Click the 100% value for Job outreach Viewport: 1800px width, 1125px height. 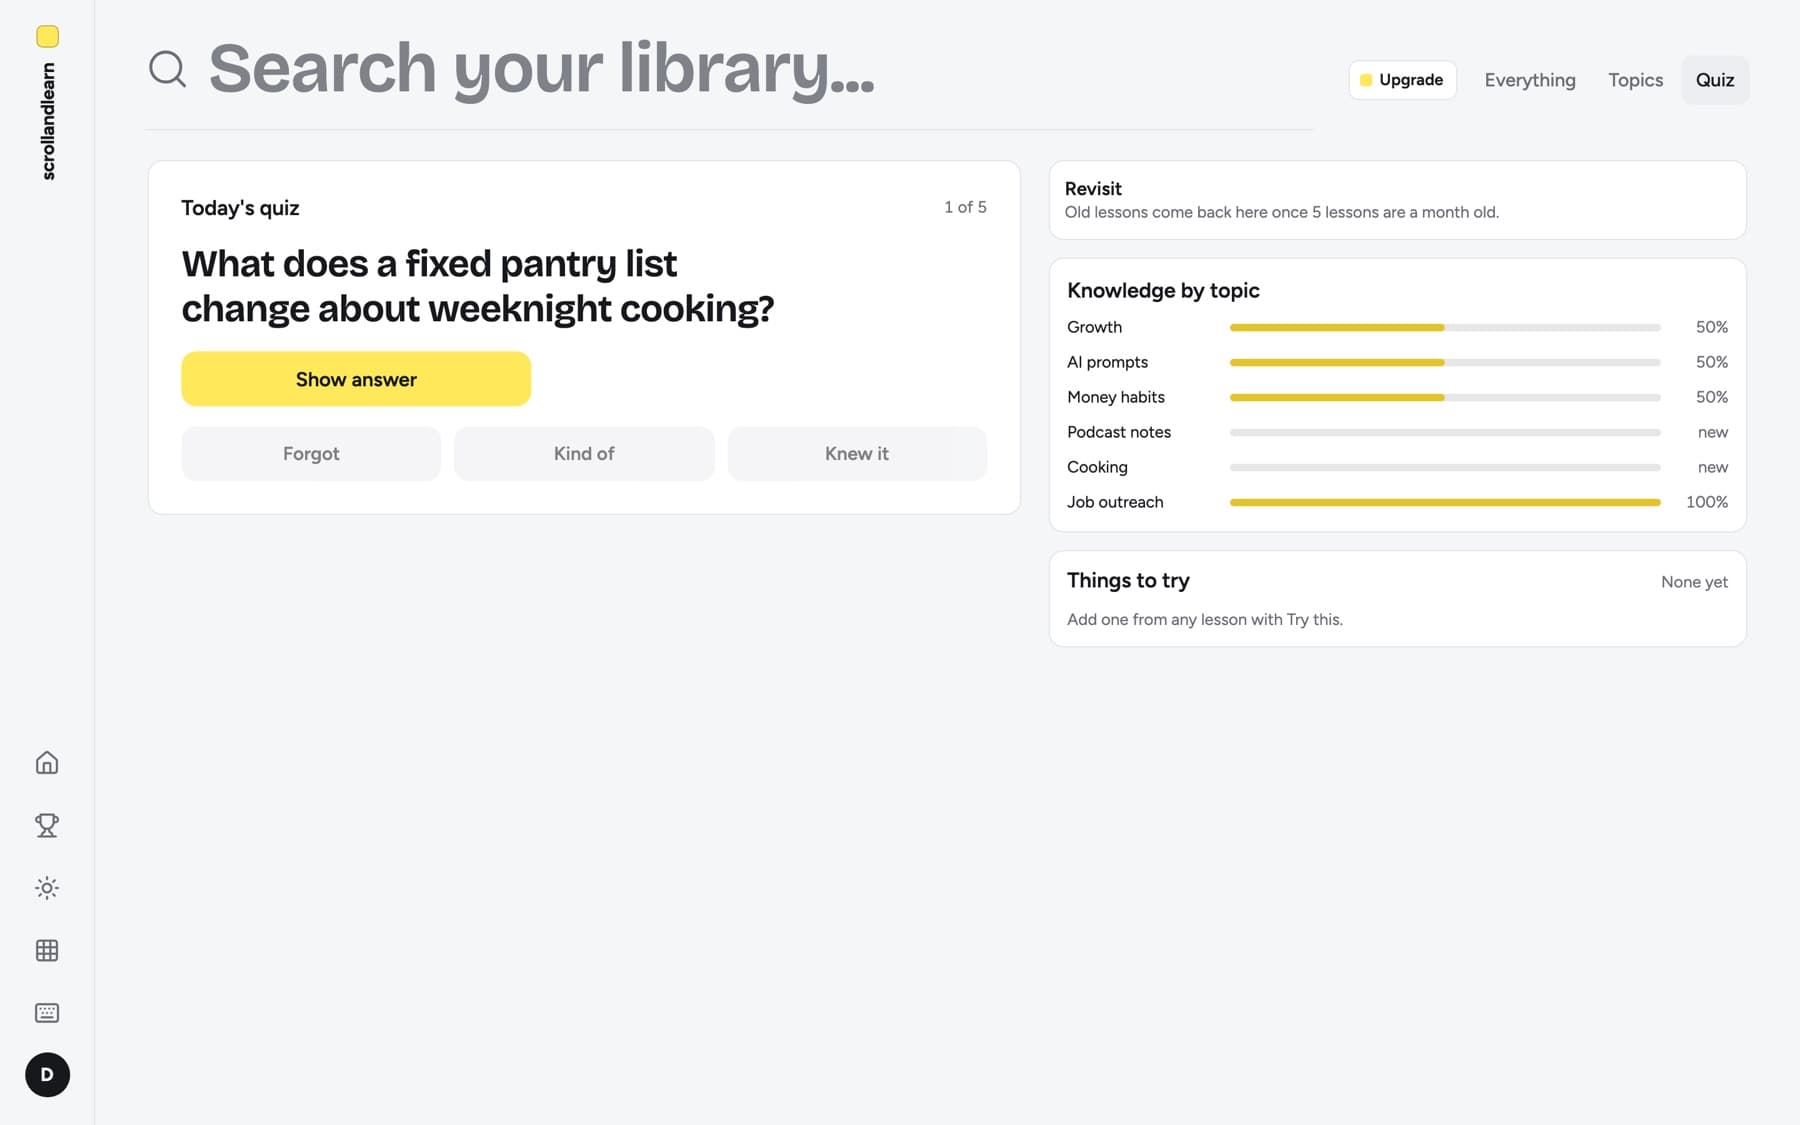point(1707,502)
